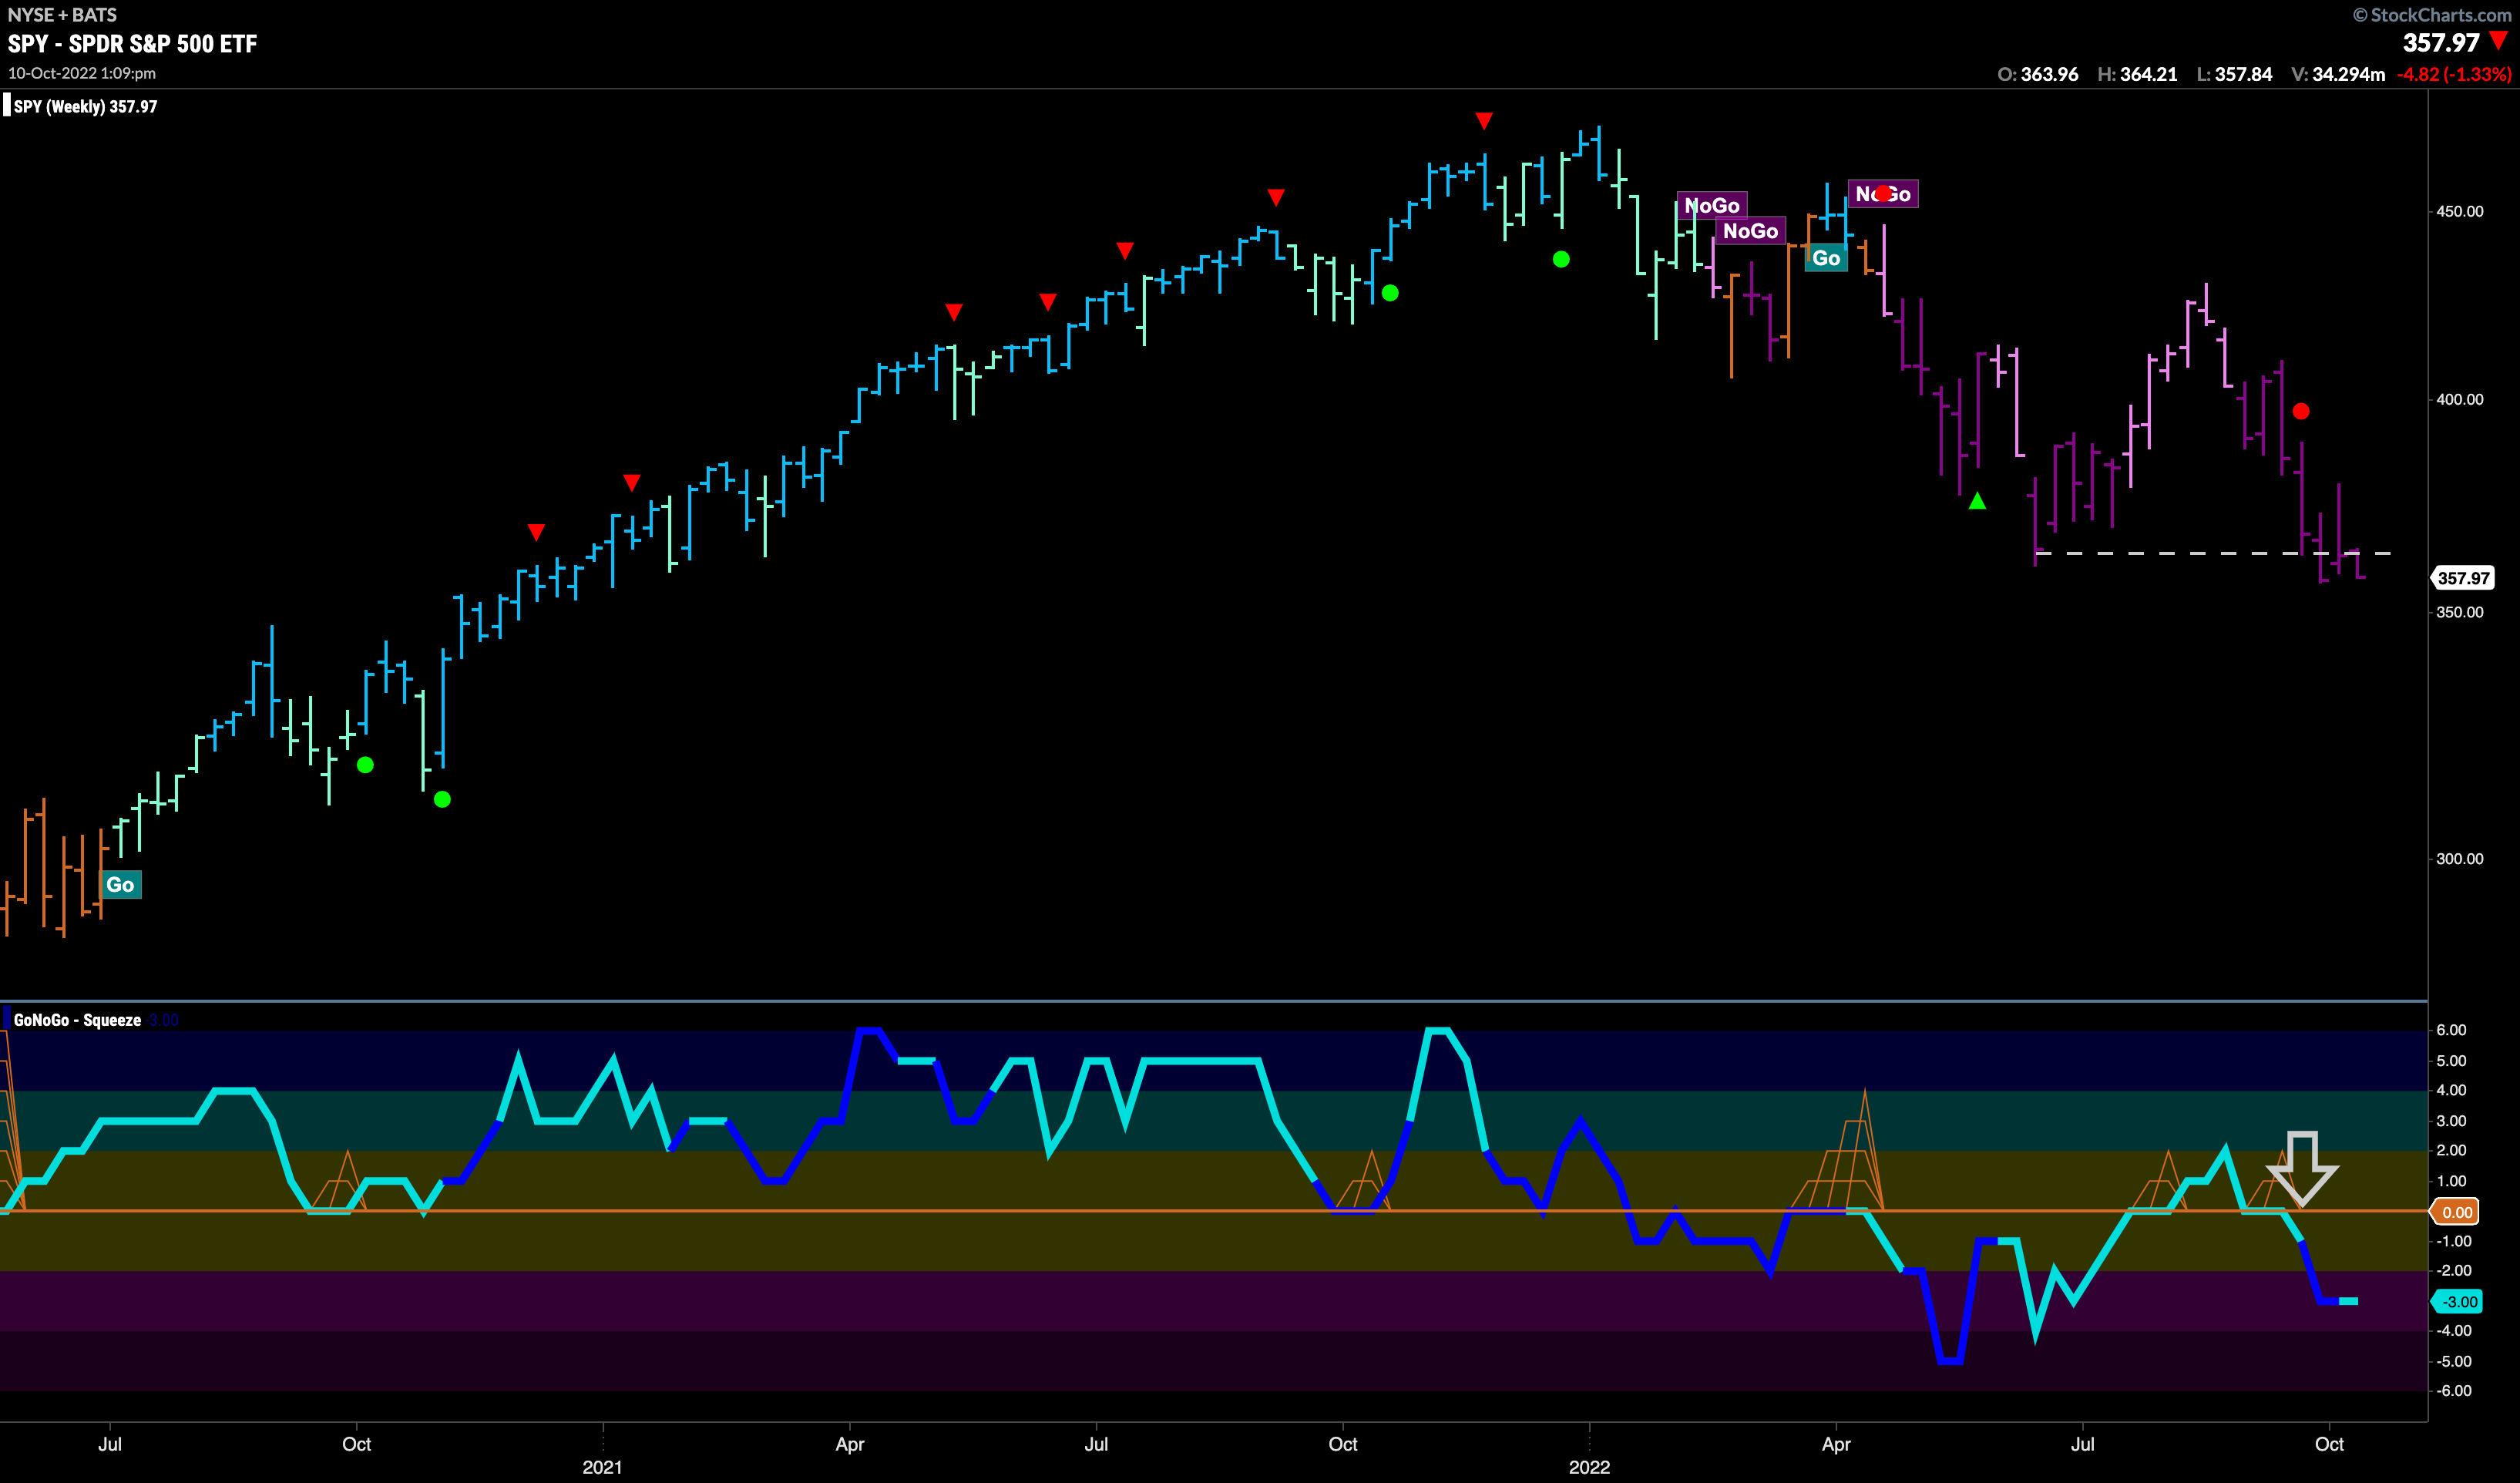
Task: Select the white 357.97 current price tag
Action: click(x=2462, y=578)
